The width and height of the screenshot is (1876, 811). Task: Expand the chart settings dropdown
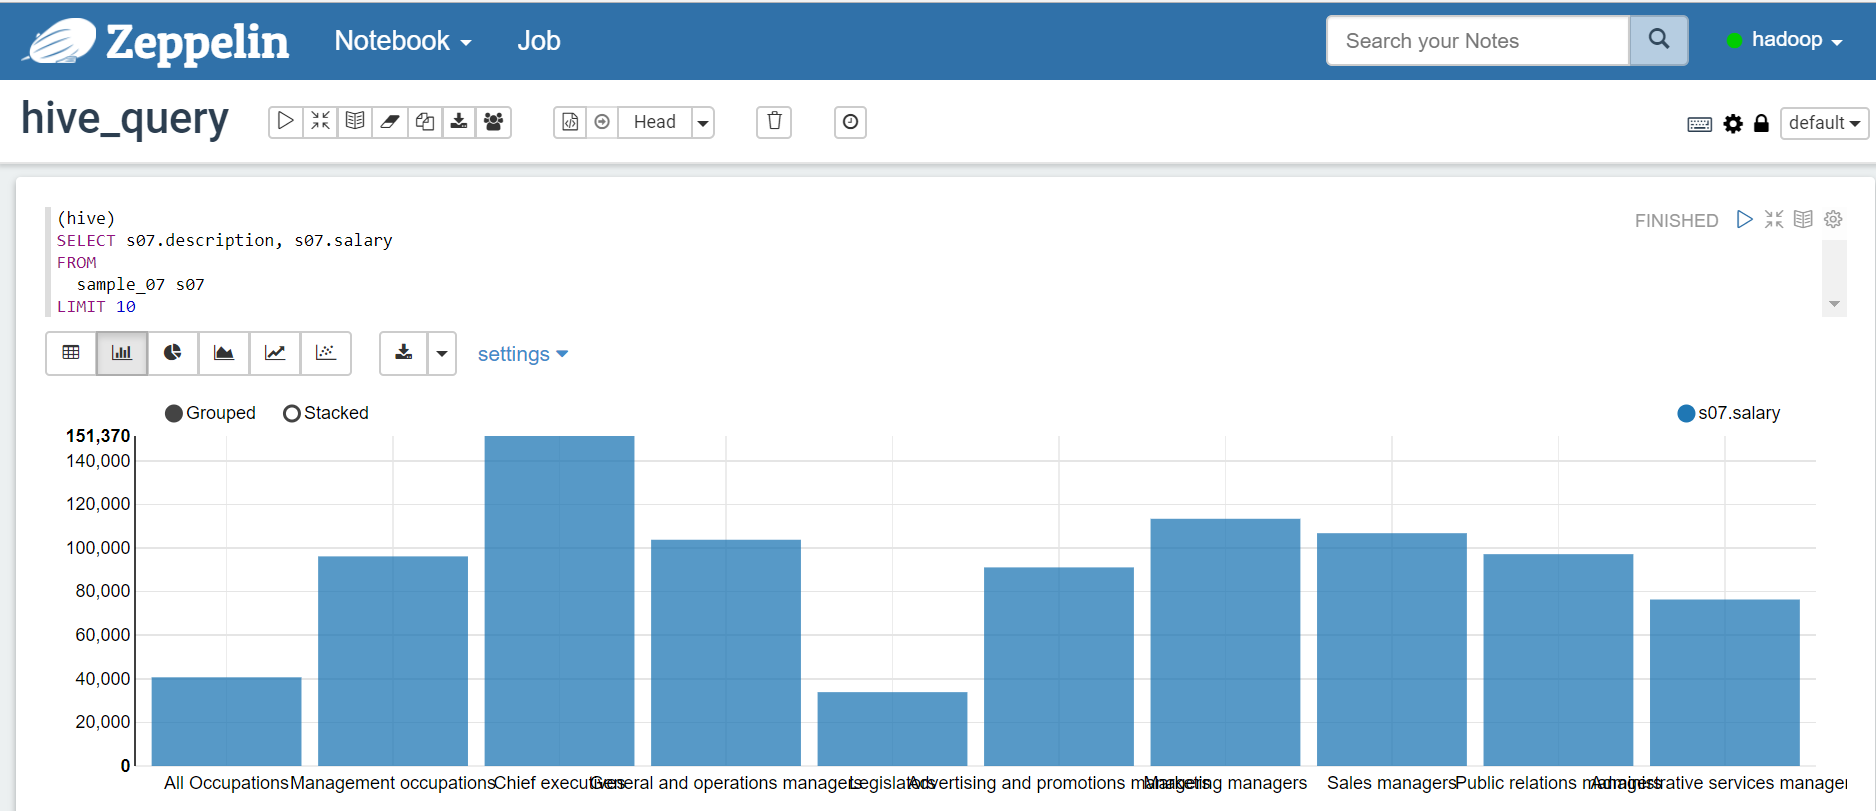click(522, 354)
